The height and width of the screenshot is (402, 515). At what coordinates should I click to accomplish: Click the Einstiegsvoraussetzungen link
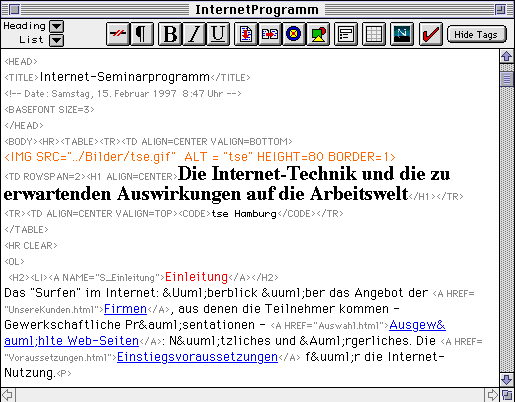pos(197,357)
